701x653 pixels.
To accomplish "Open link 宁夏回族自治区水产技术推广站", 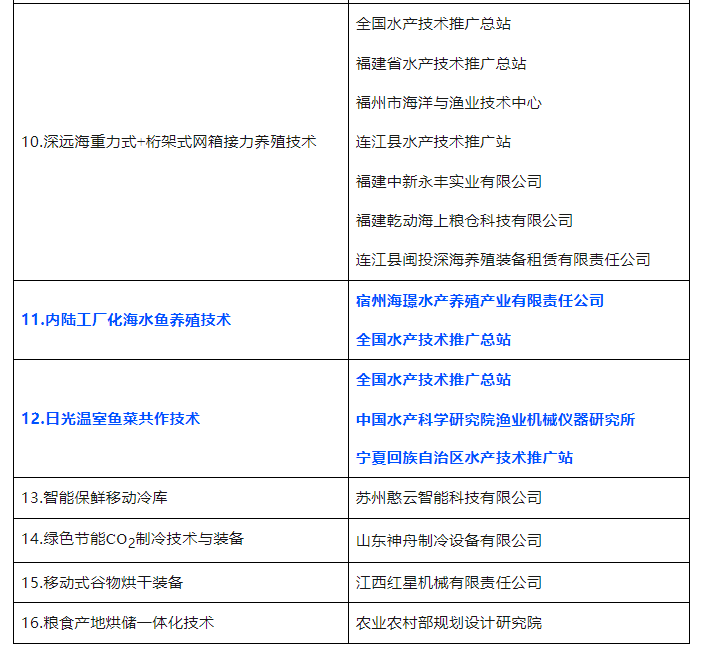I will pos(464,458).
